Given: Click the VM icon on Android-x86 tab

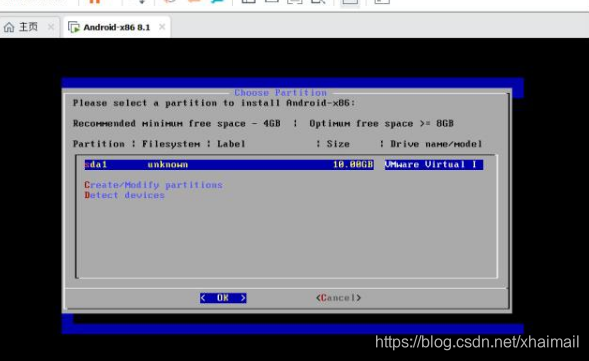Looking at the screenshot, I should (74, 27).
